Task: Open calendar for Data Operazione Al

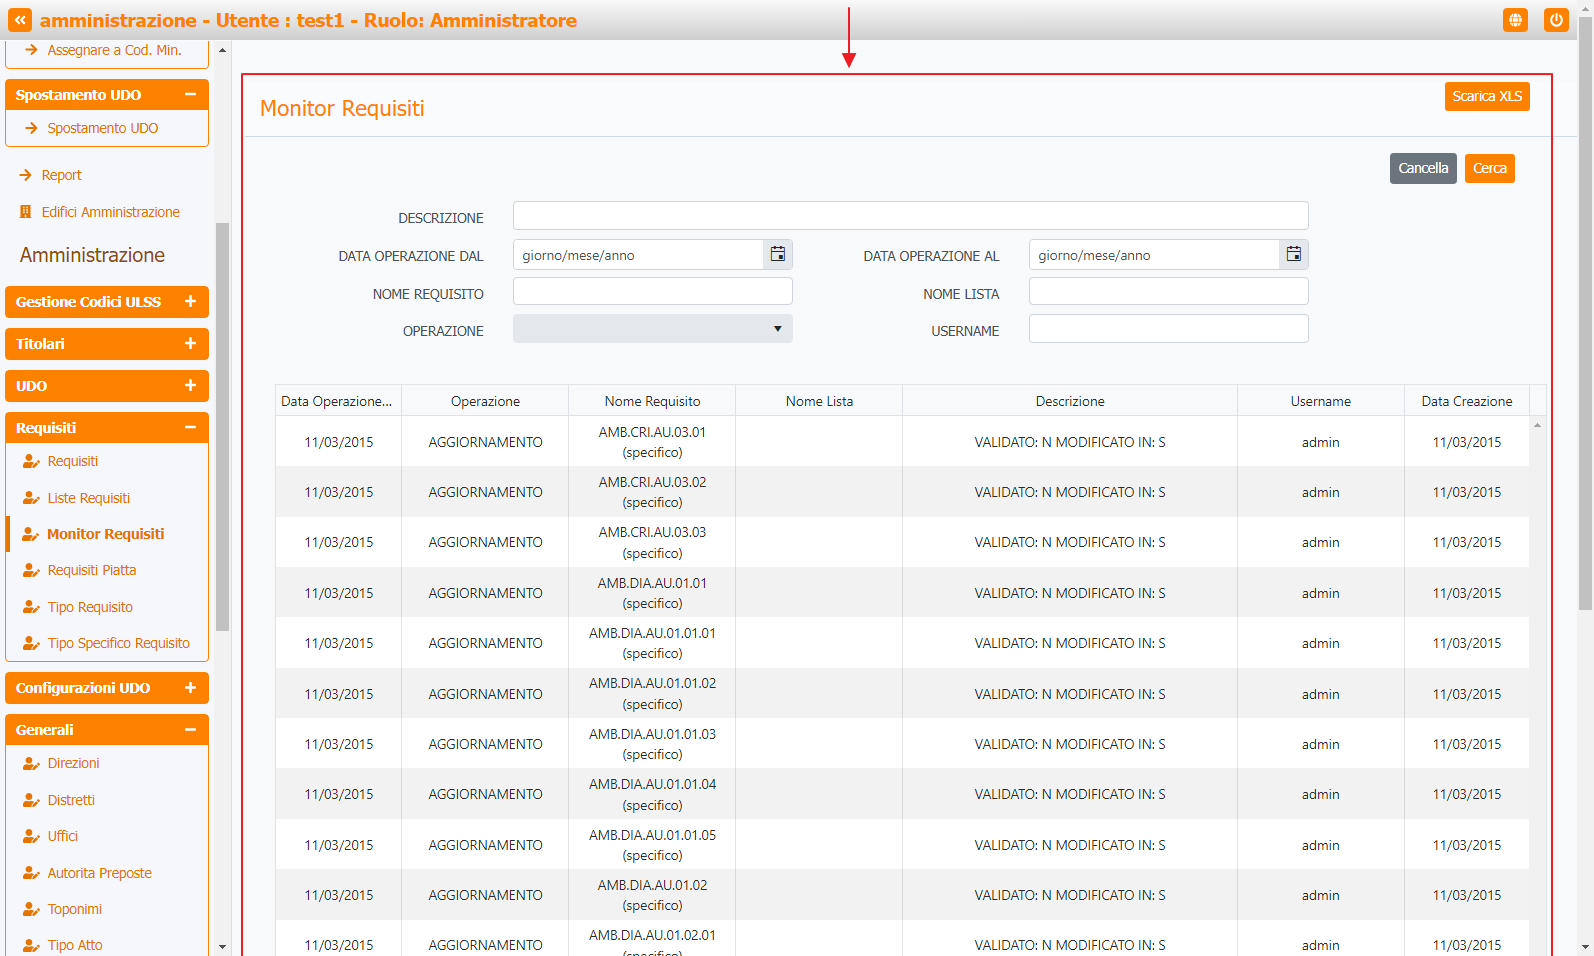Action: (x=1293, y=255)
